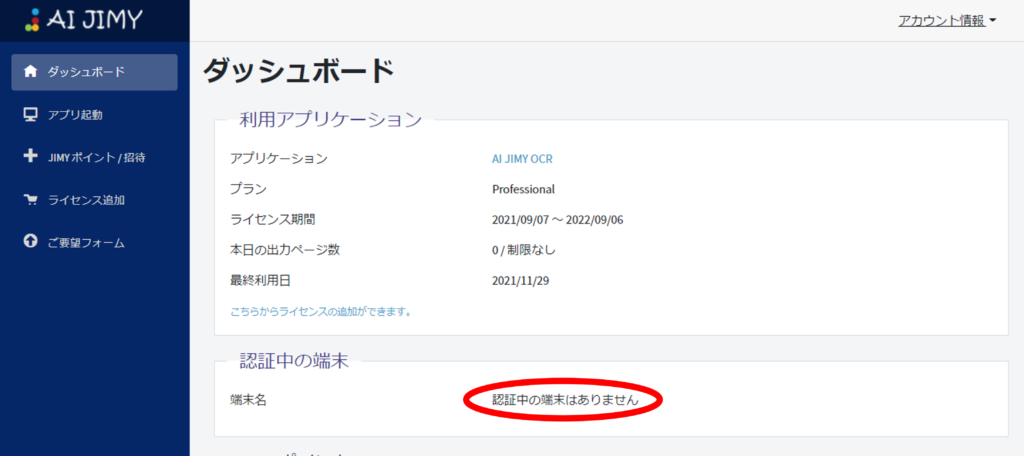Click the monitor icon beside アプリ起動

pos(30,114)
